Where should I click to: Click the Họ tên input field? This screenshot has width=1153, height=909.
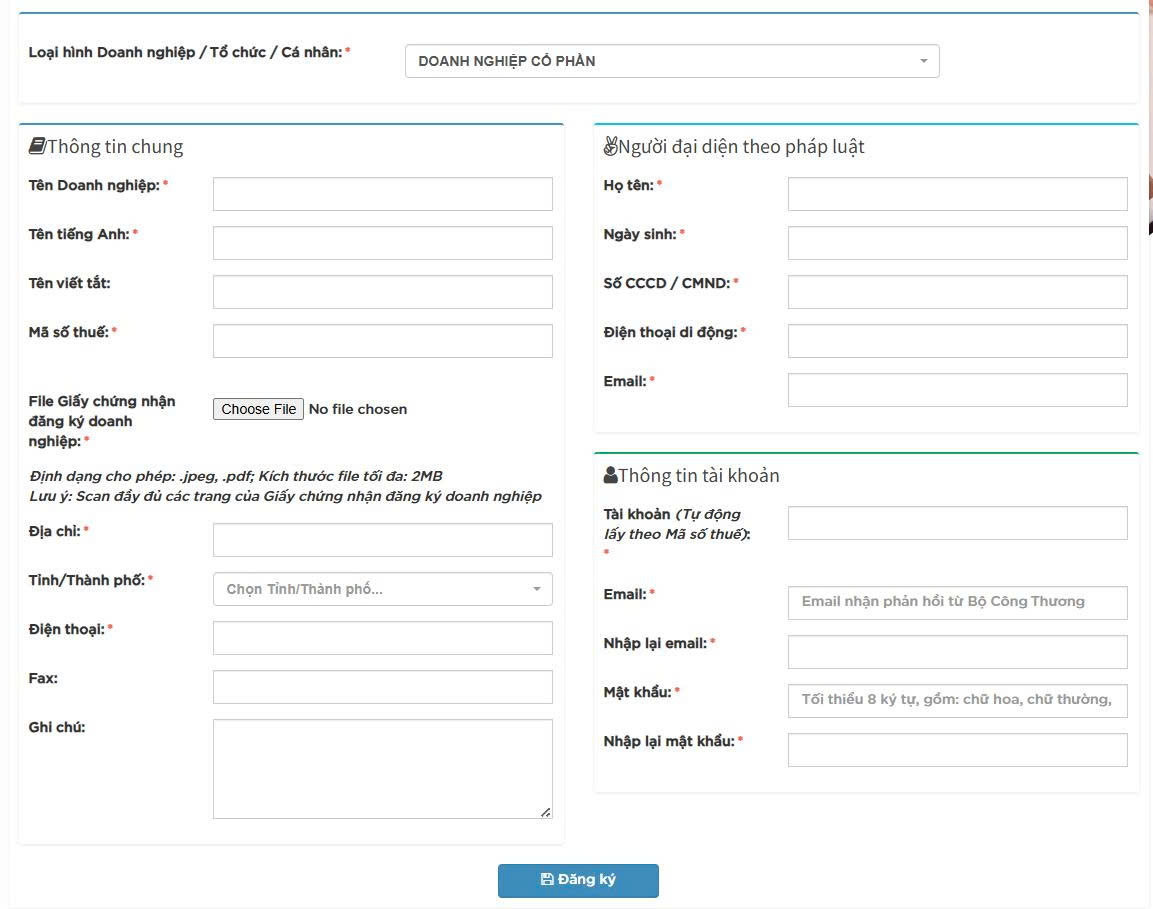[x=957, y=194]
